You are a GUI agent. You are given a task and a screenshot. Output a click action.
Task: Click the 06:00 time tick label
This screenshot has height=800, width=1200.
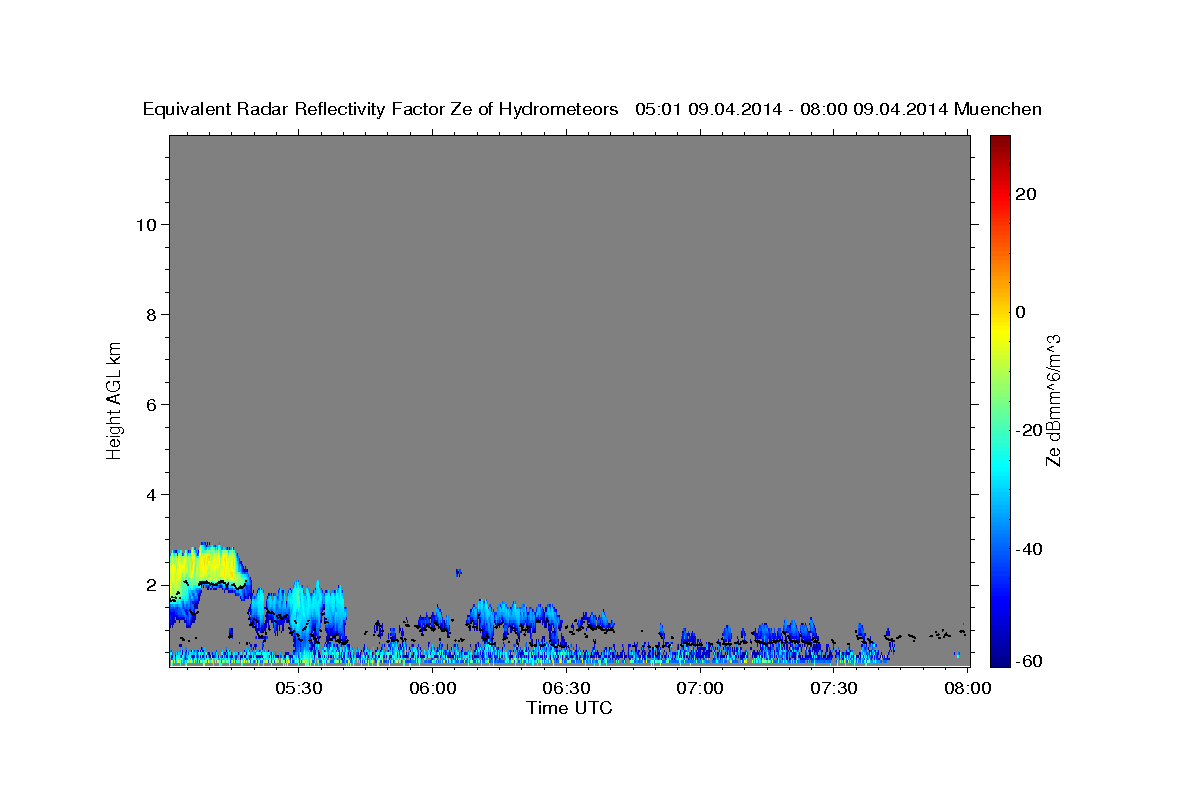[x=432, y=688]
